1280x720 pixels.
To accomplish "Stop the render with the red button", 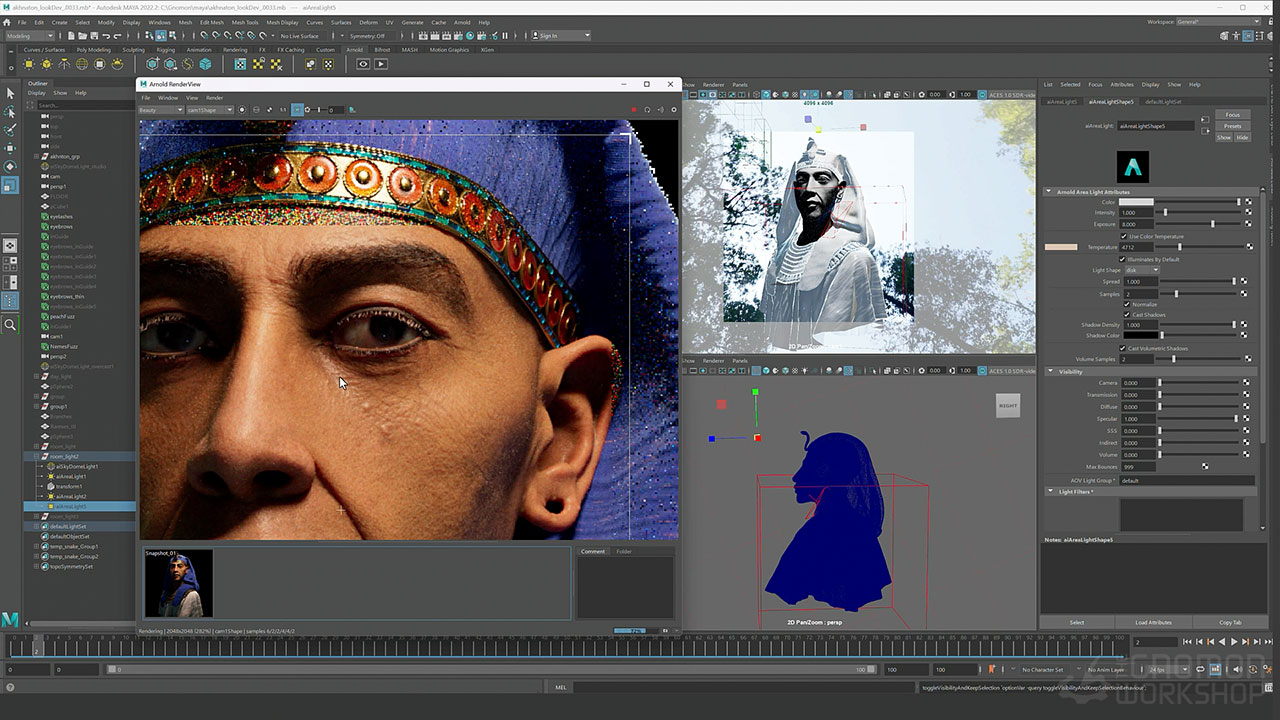I will coord(633,110).
